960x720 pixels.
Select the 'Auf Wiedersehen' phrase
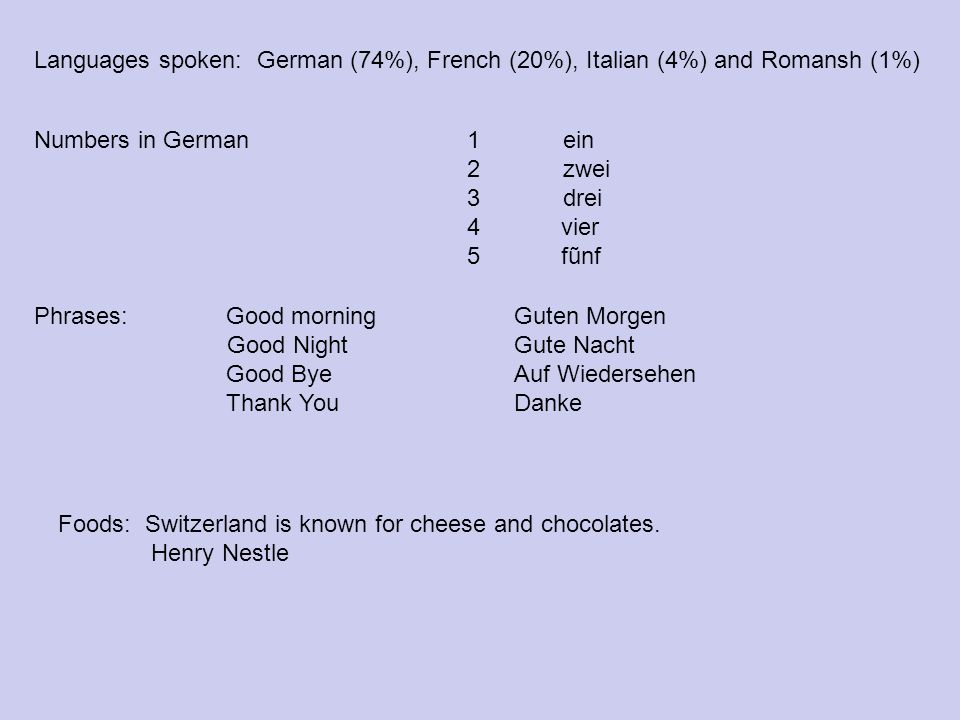pos(605,374)
